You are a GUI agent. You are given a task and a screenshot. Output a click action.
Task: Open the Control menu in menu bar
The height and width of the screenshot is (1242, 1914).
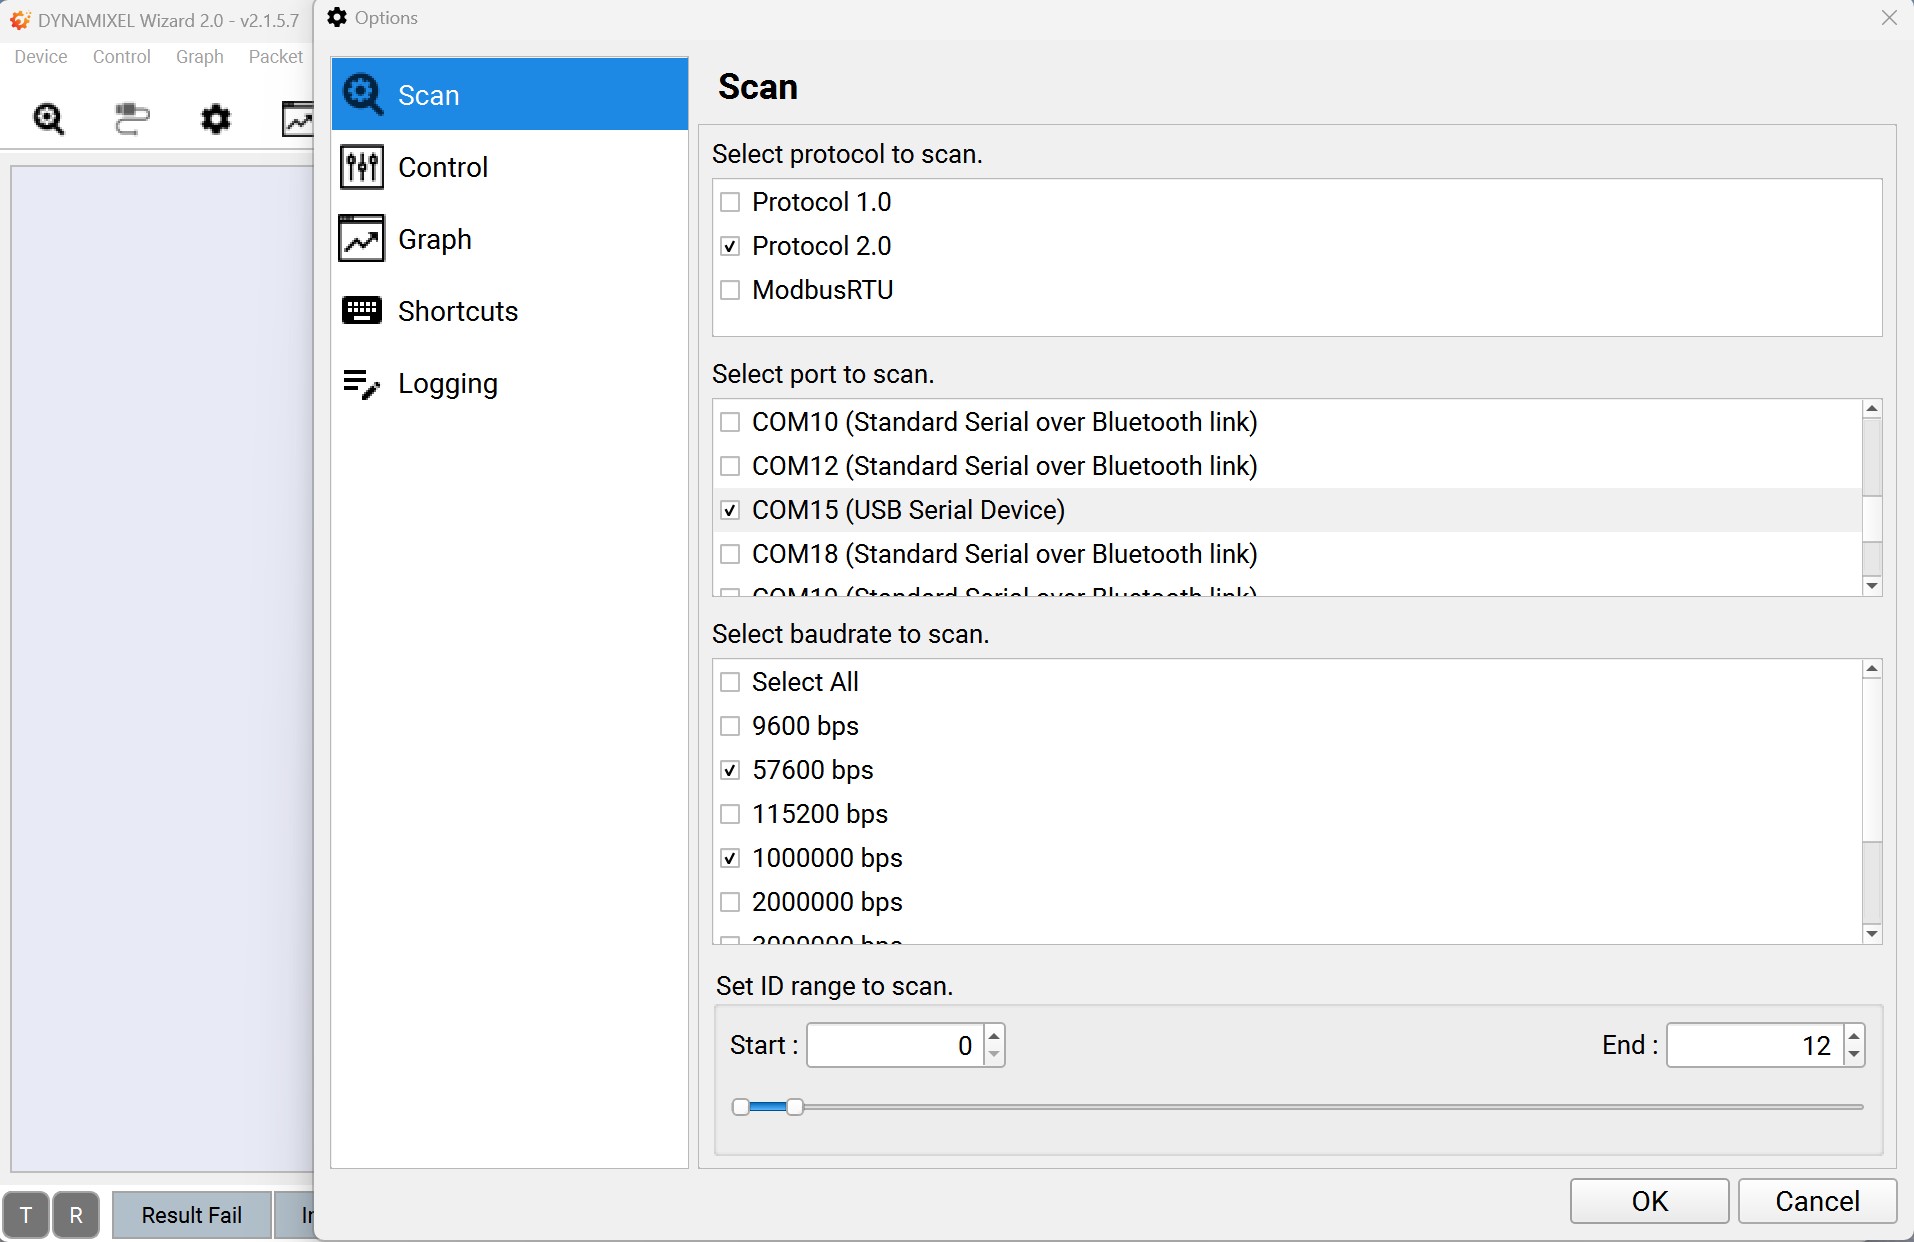click(122, 57)
